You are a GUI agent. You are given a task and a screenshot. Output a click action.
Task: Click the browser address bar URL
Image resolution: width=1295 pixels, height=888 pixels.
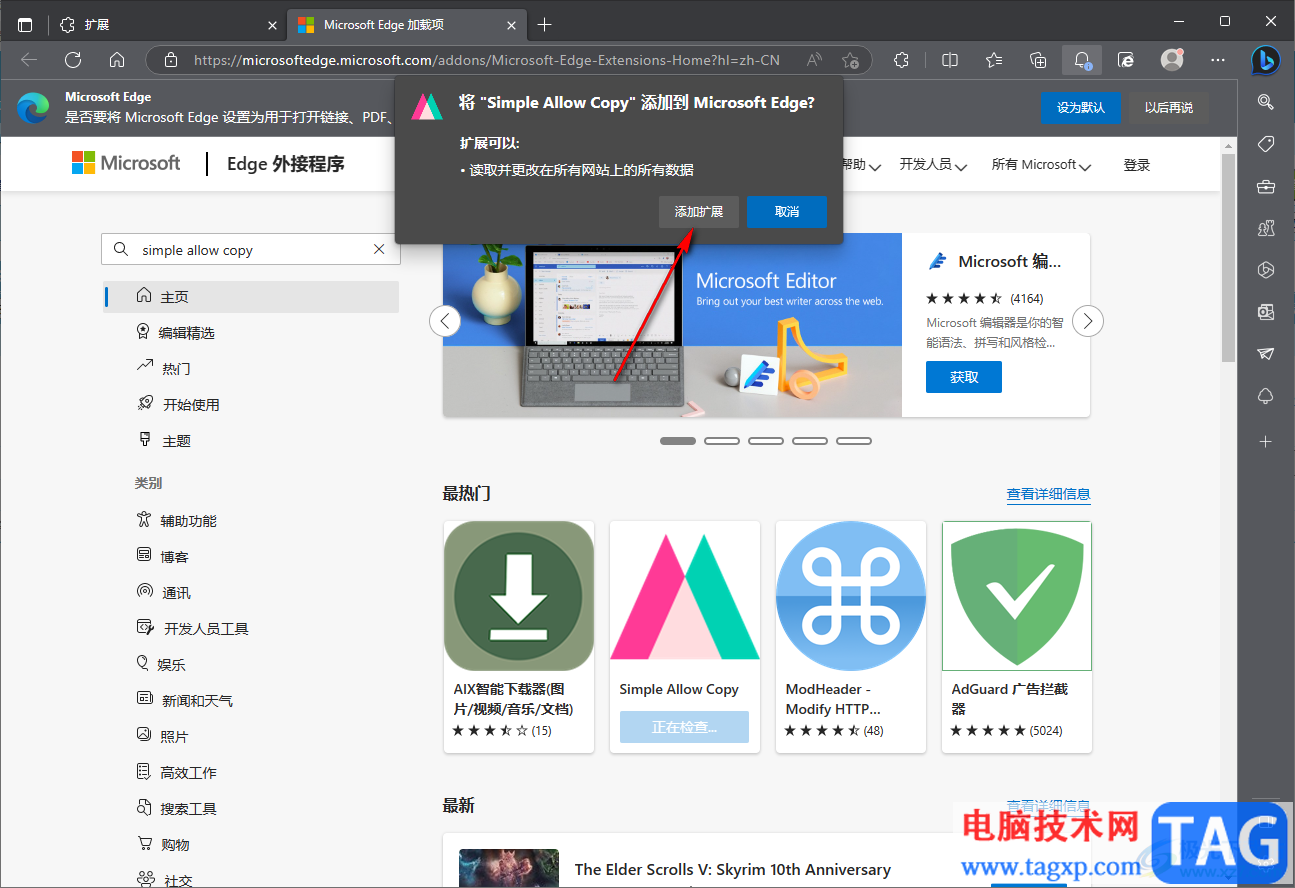(x=486, y=60)
